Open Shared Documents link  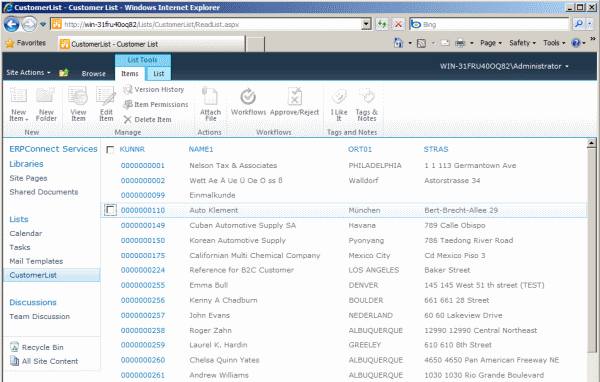point(44,192)
